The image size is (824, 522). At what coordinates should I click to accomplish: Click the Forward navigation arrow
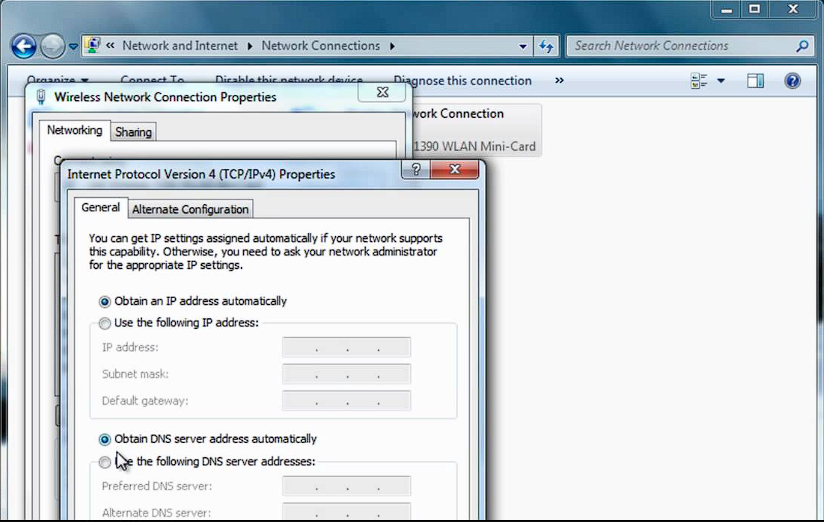[x=53, y=46]
